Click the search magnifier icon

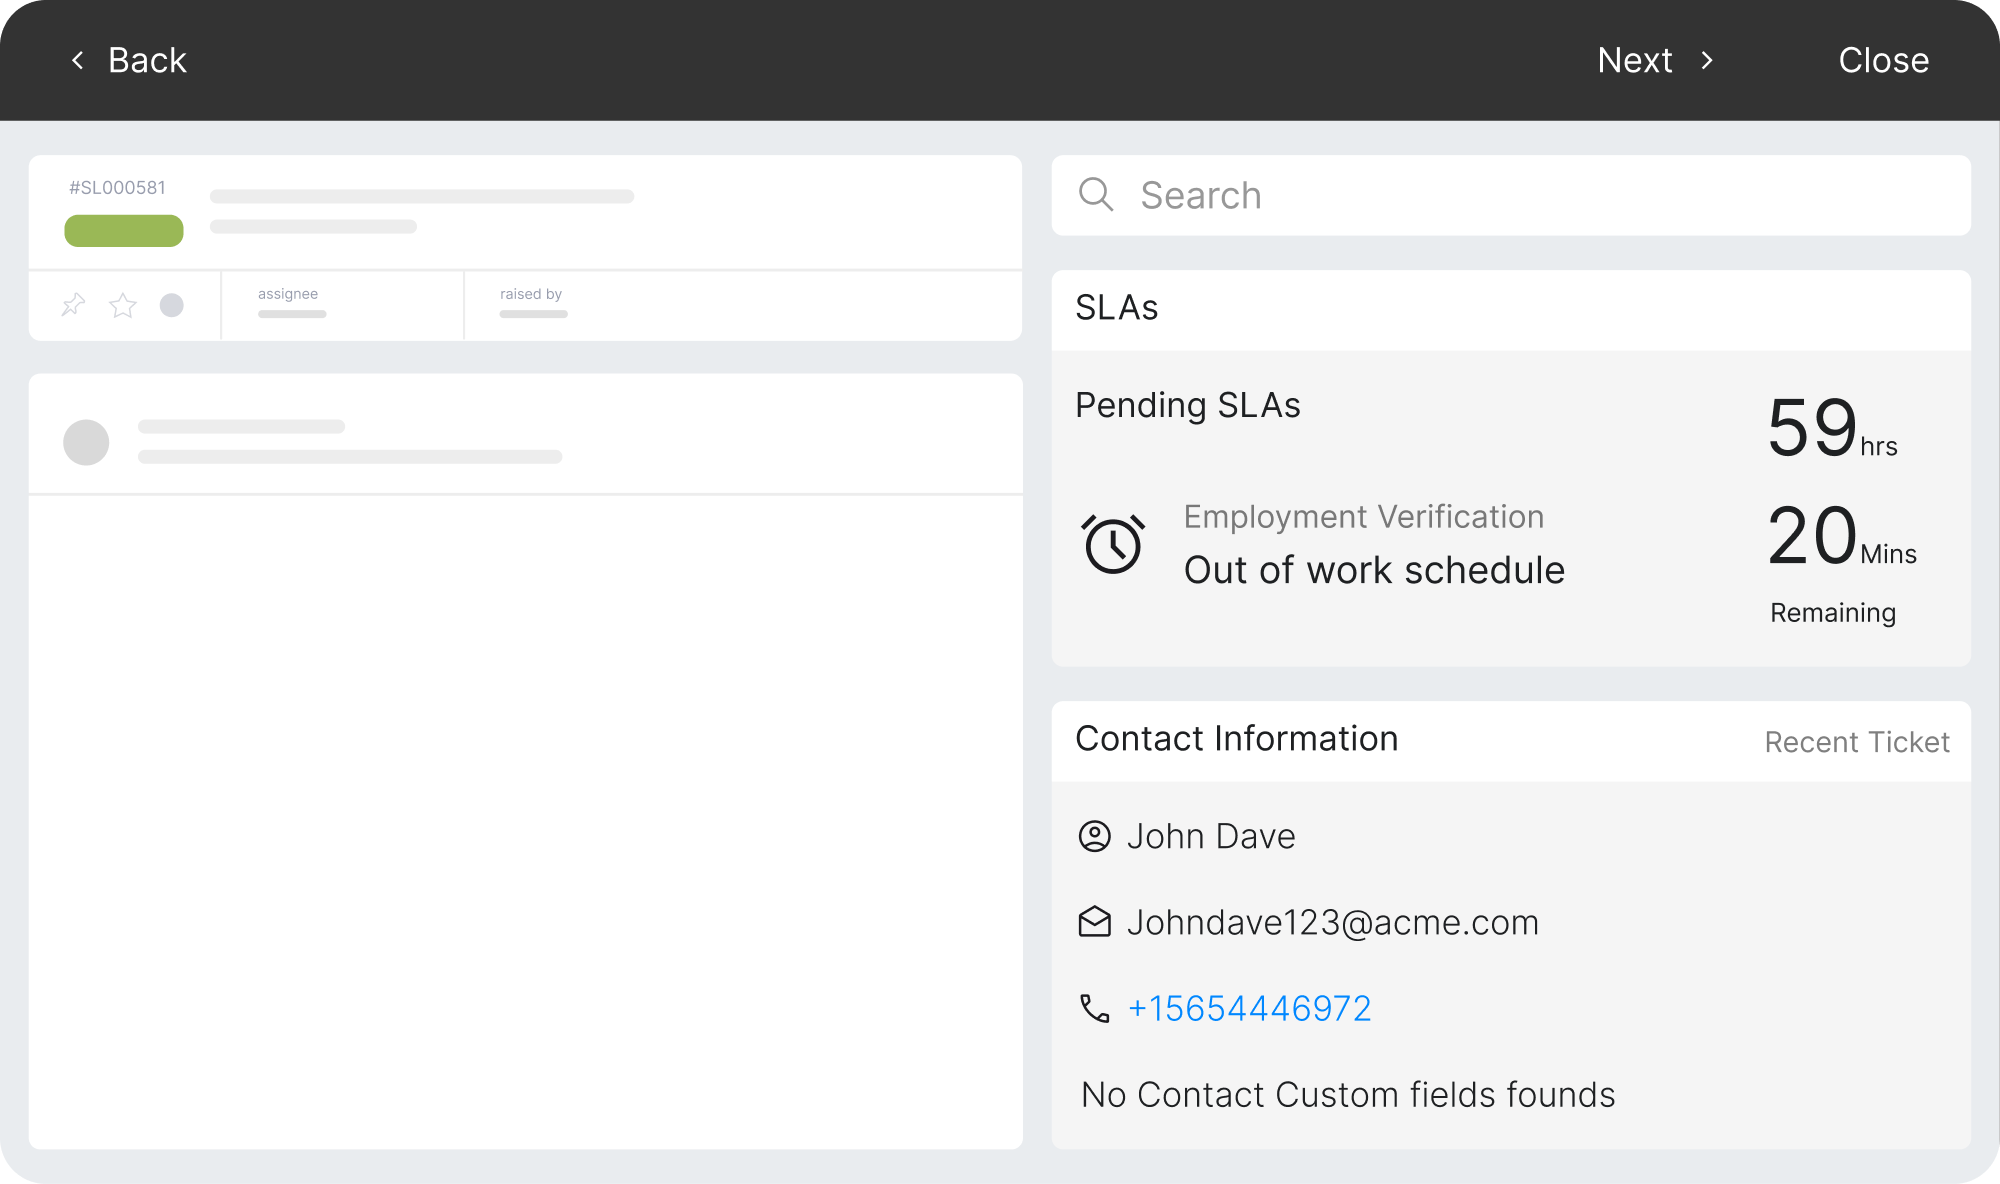(1096, 196)
